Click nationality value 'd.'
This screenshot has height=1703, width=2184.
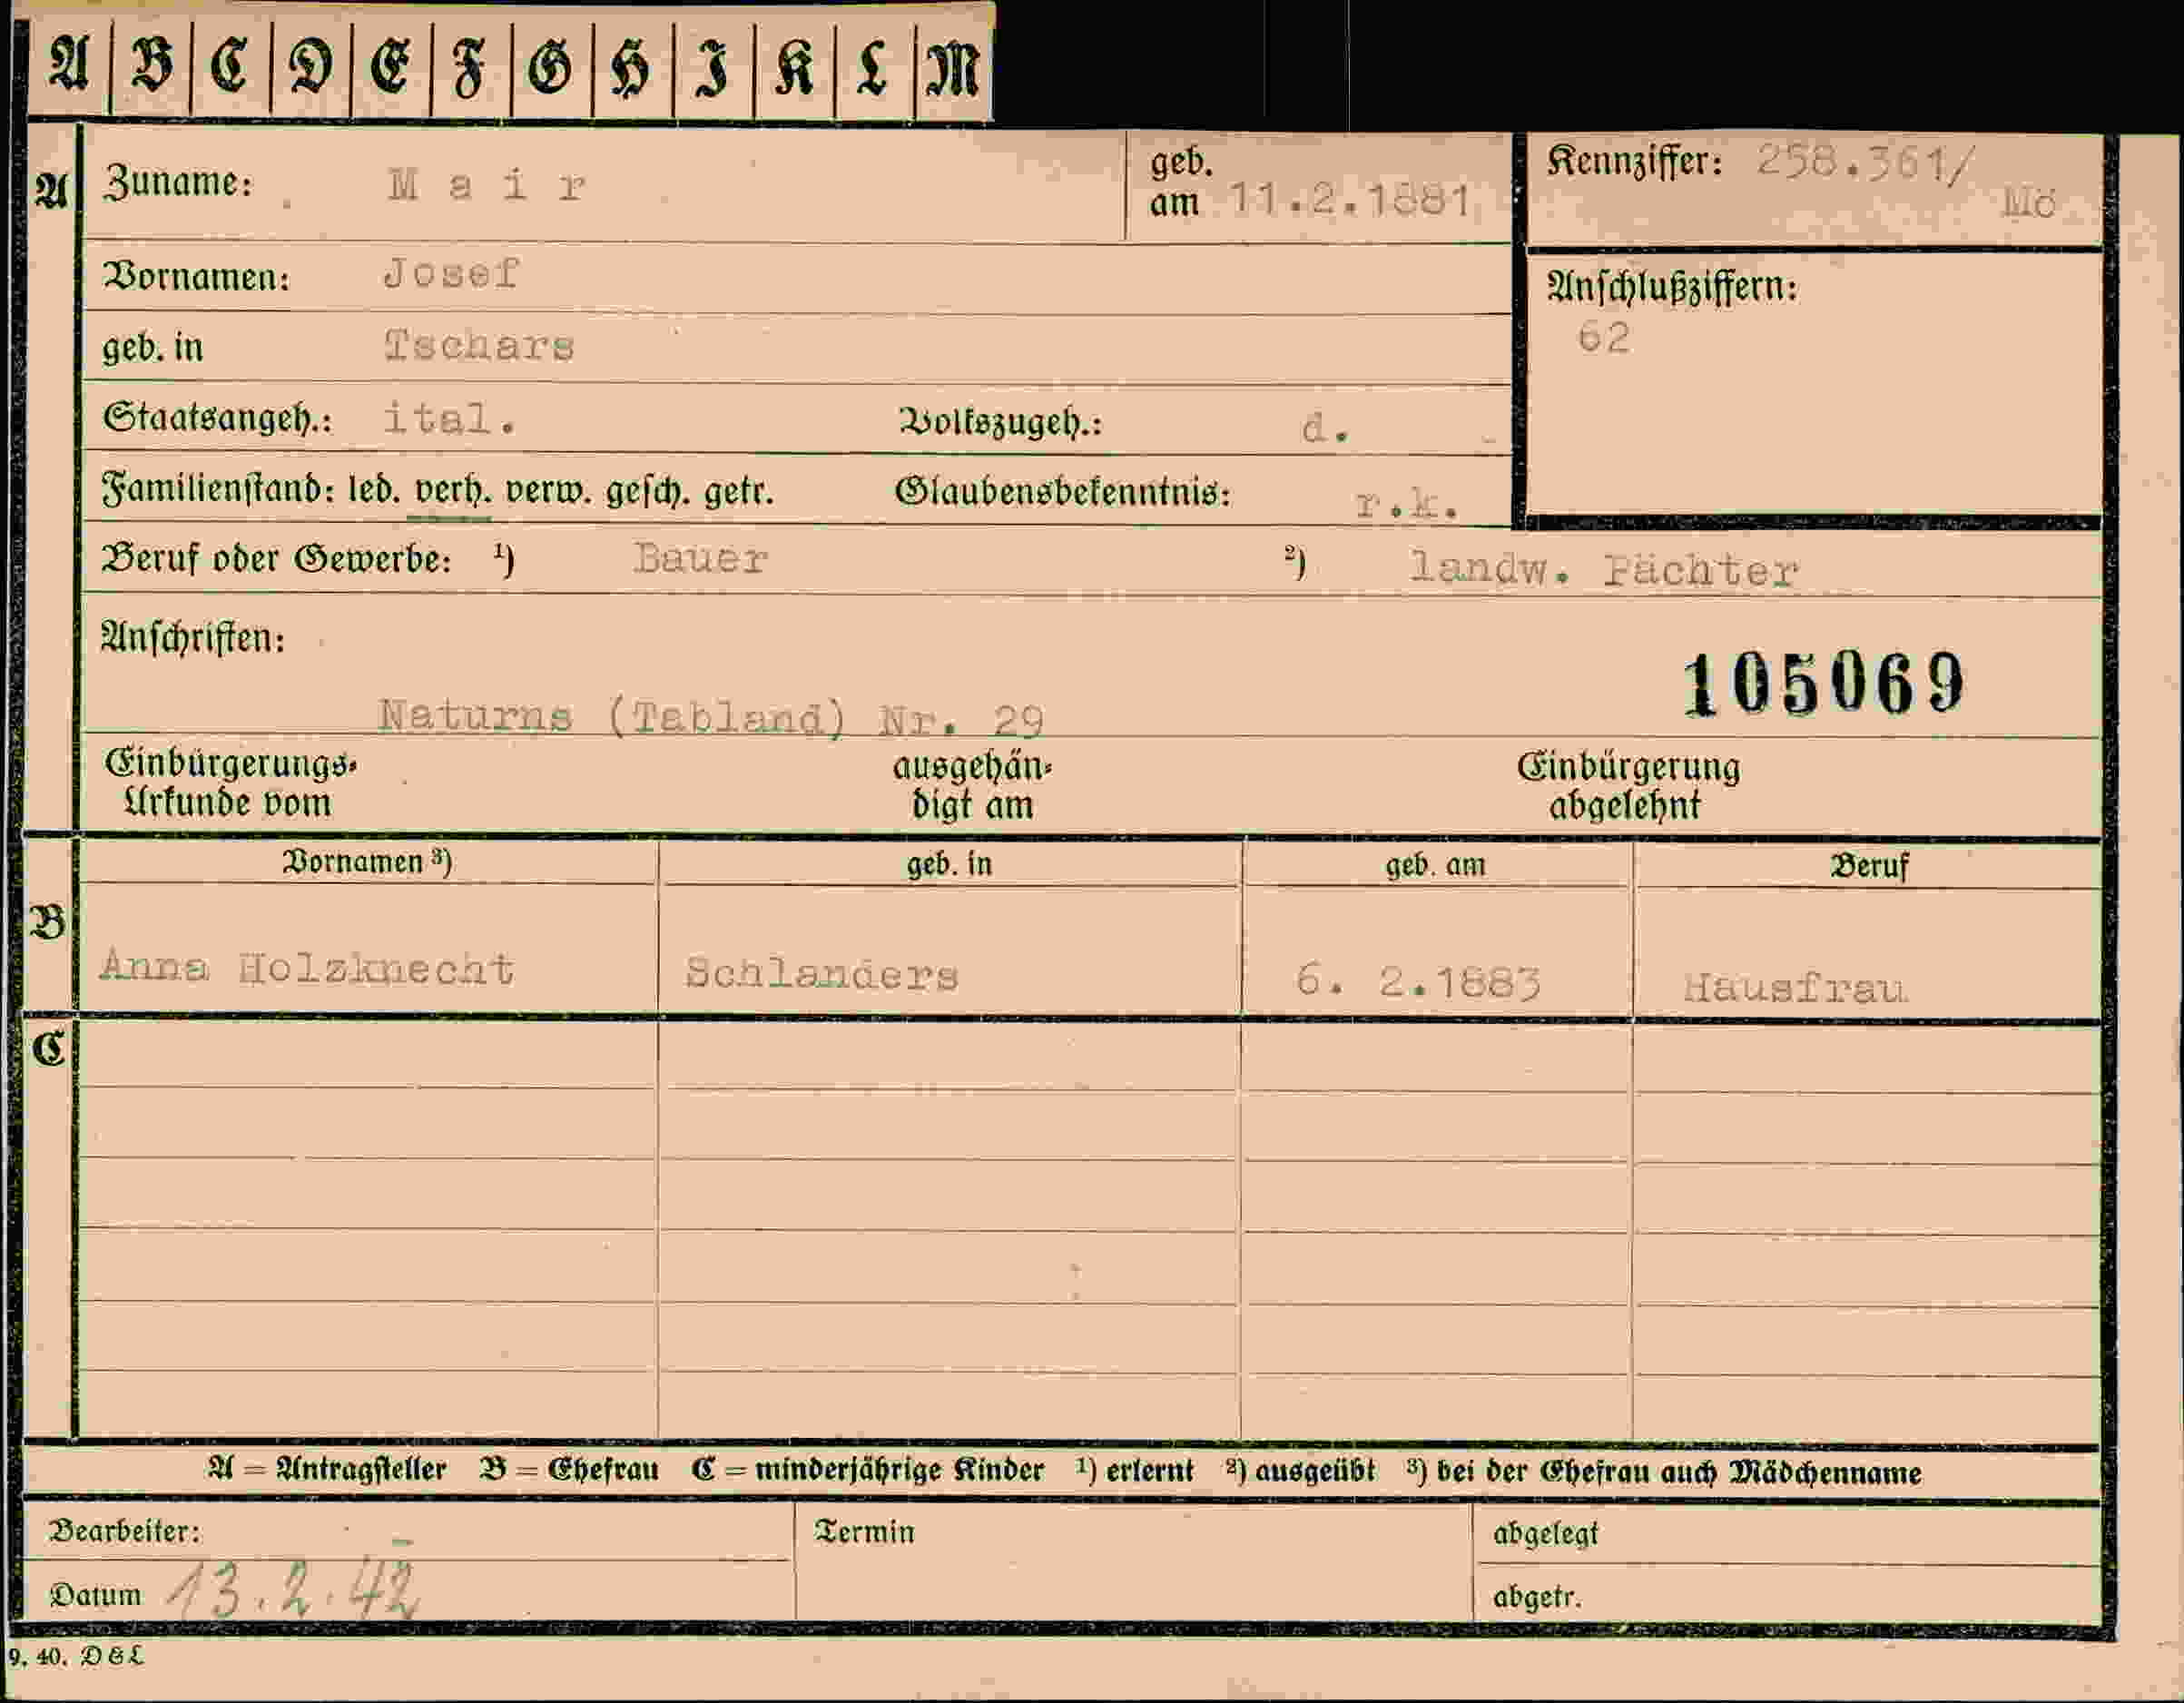[1325, 430]
